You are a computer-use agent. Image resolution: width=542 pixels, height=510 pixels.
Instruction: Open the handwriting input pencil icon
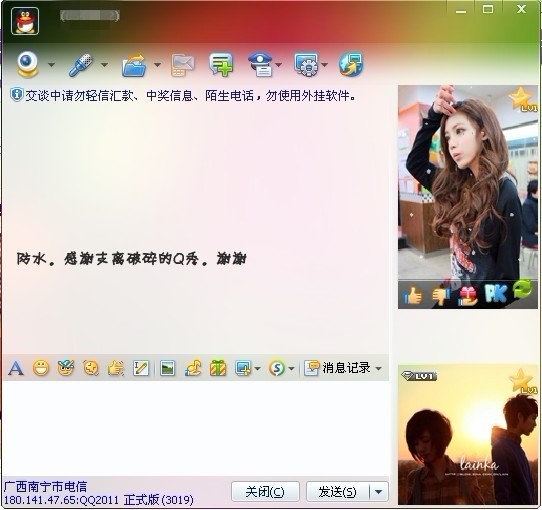(141, 368)
